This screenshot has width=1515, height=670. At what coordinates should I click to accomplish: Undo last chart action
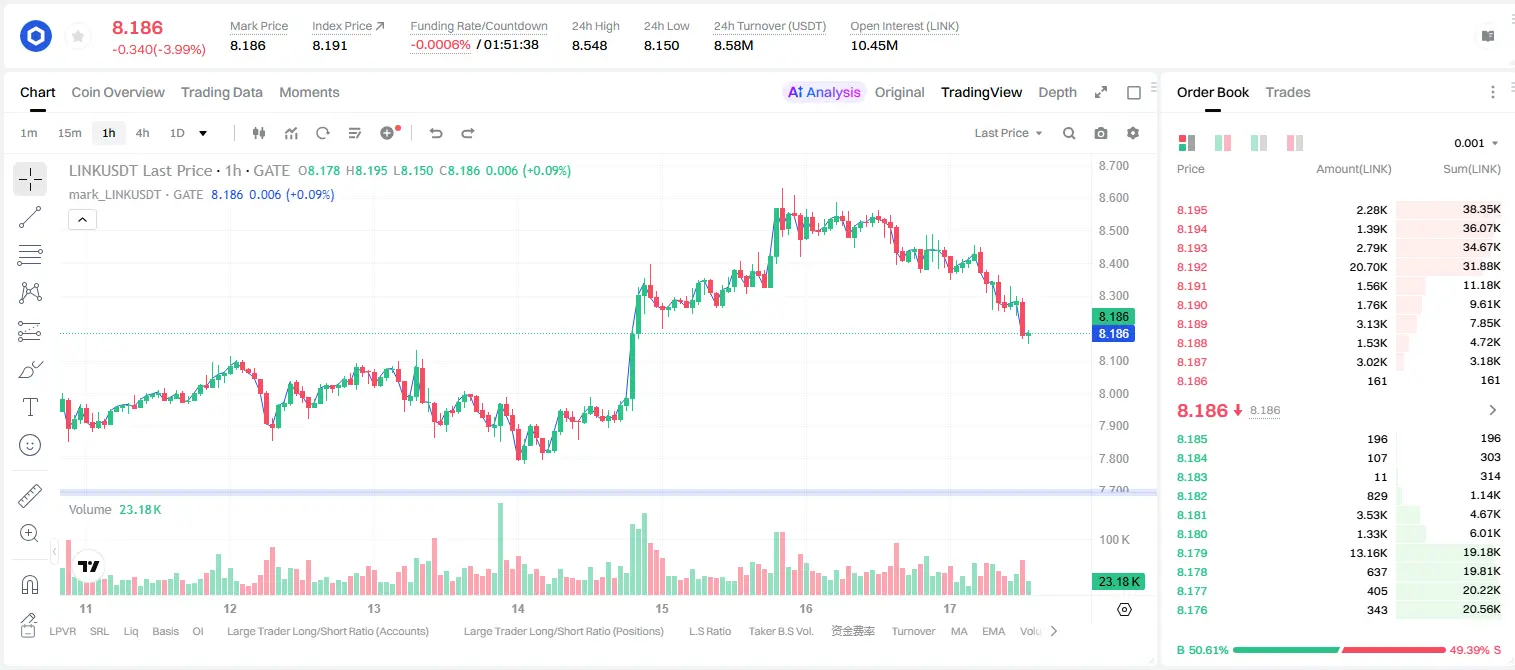point(436,133)
